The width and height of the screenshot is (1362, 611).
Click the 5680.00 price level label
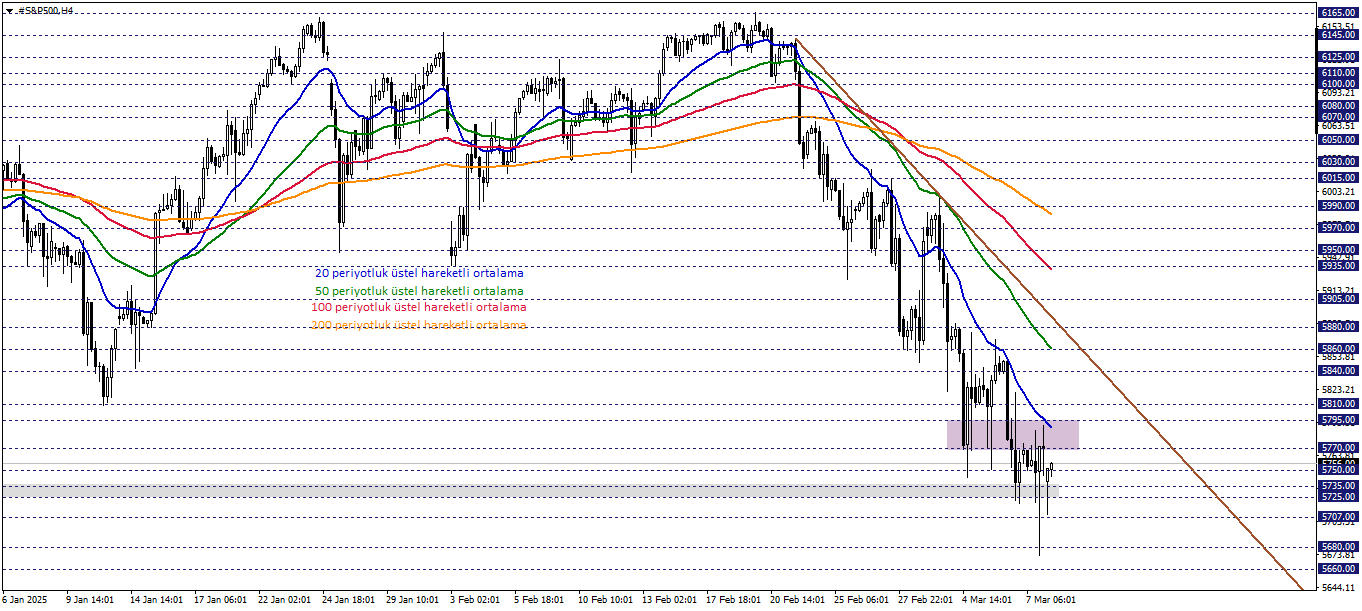(x=1337, y=547)
